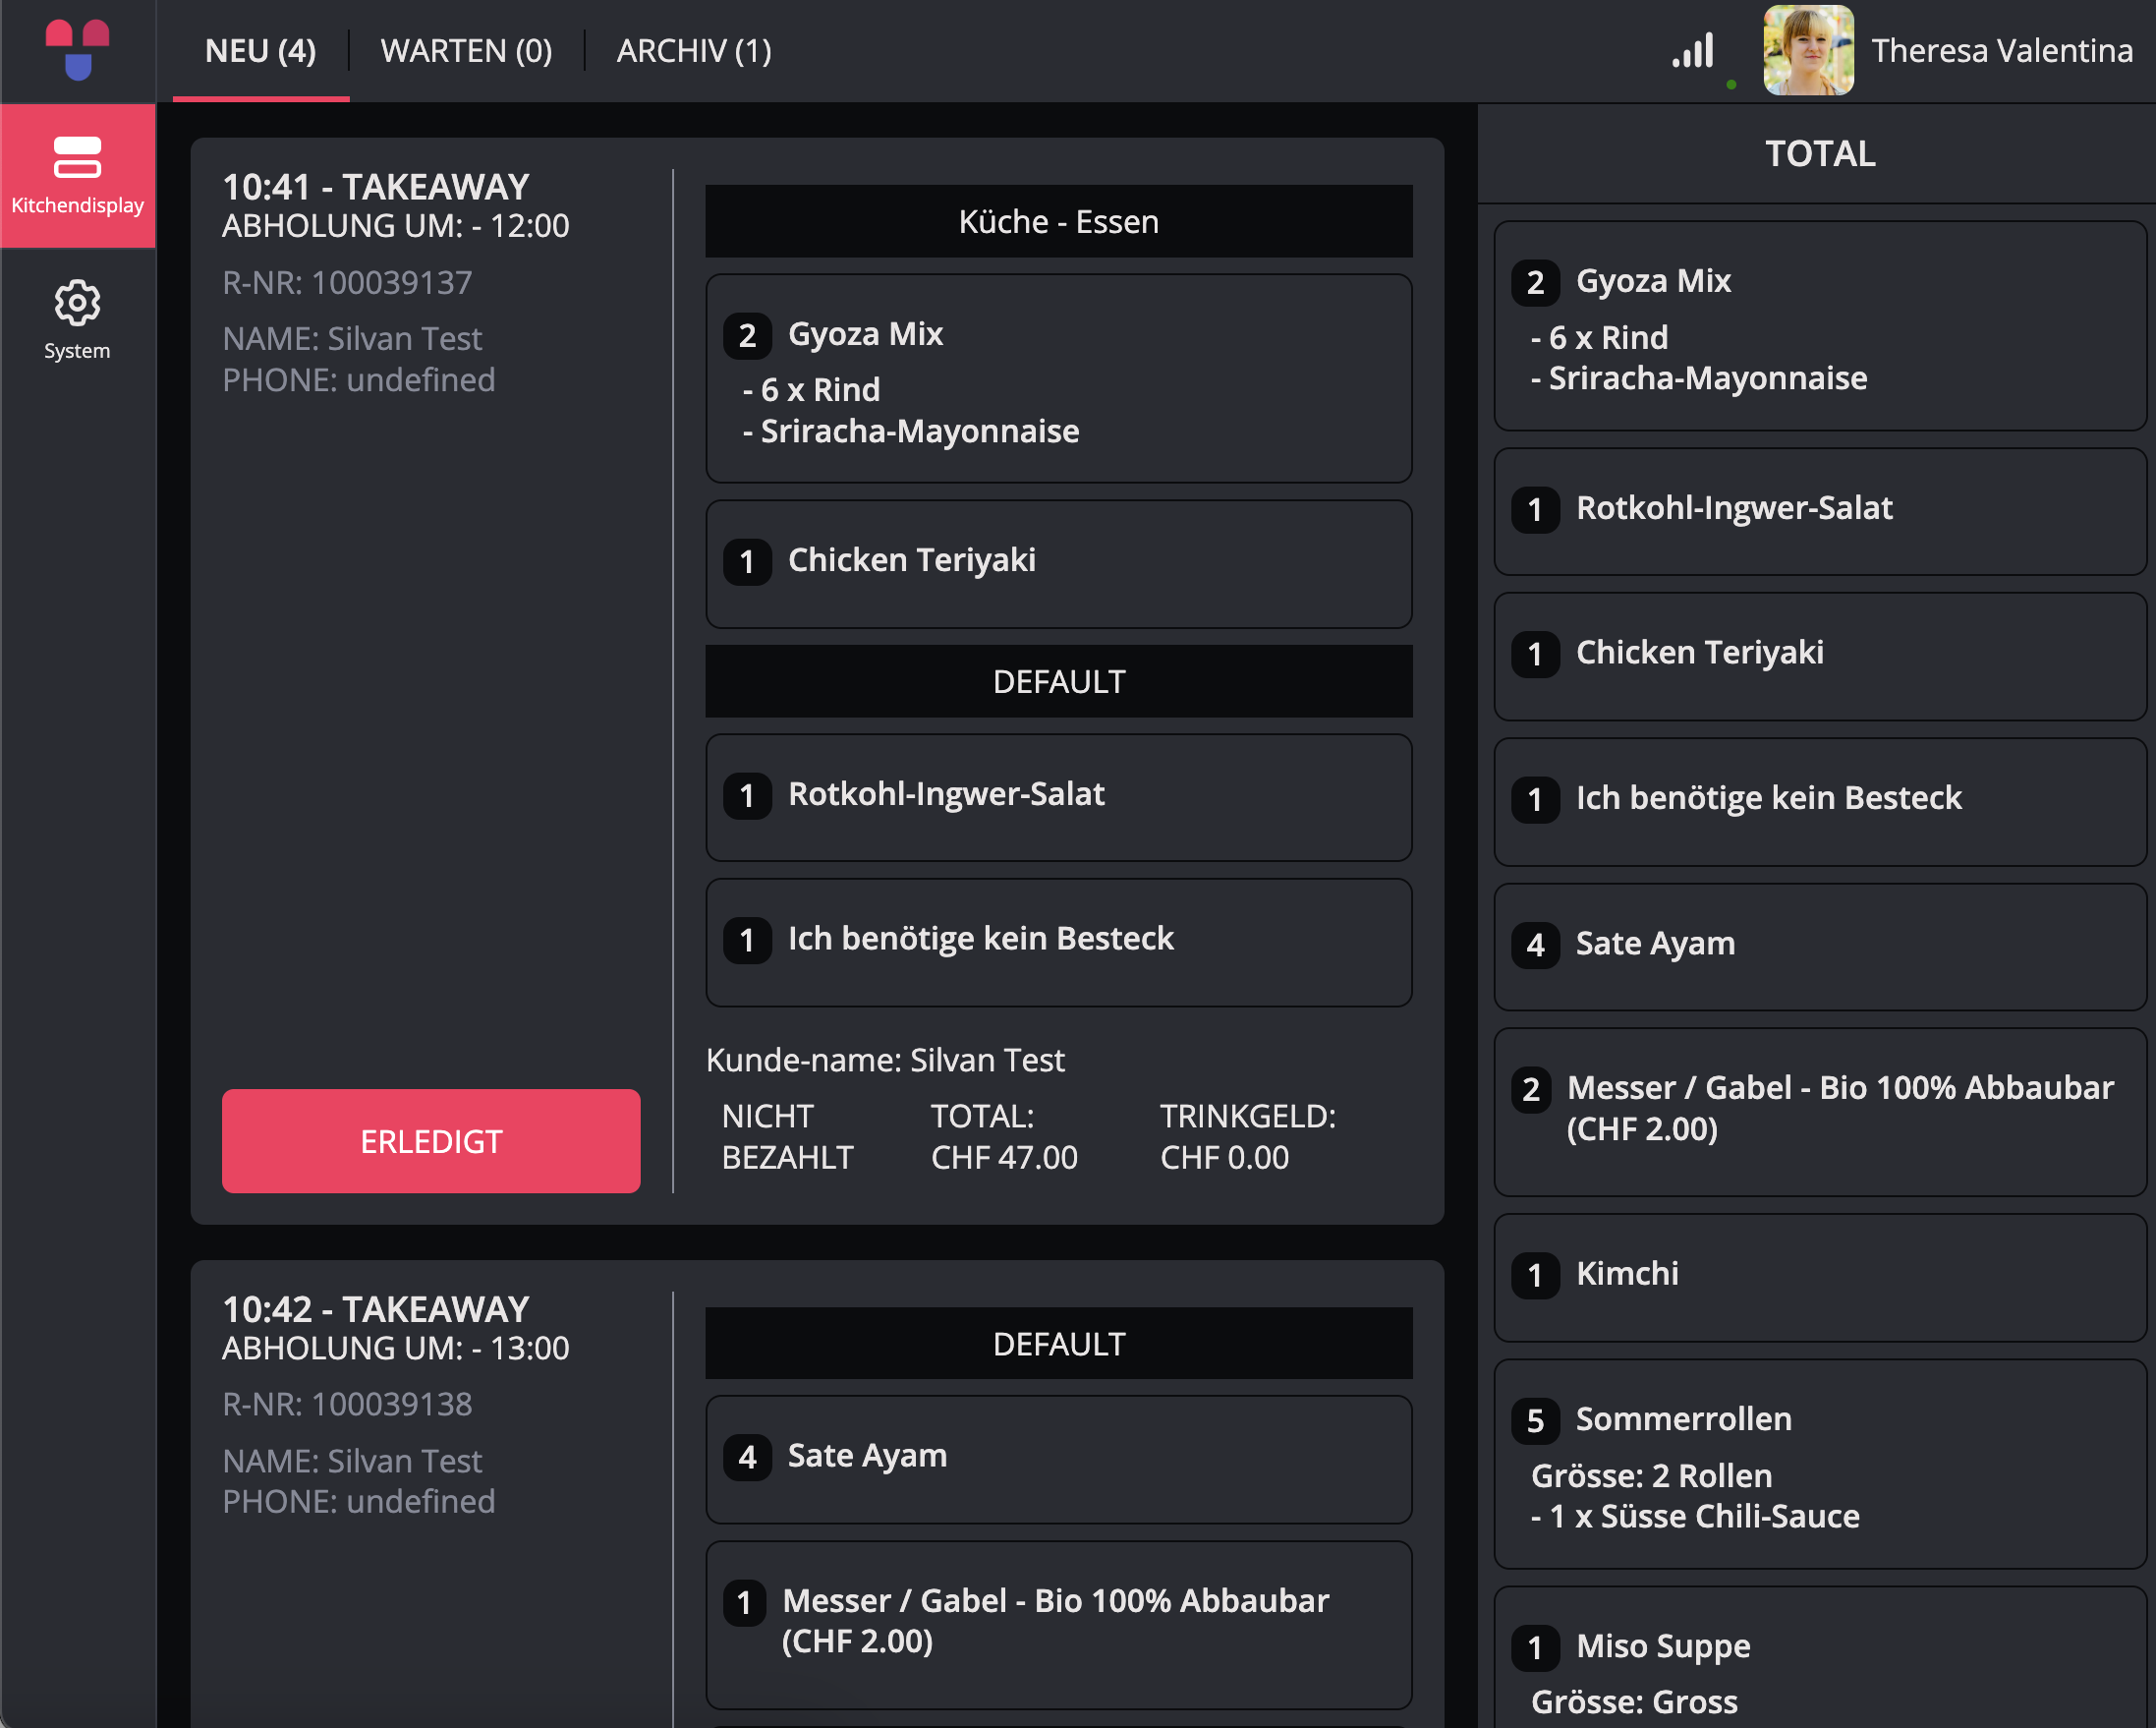The width and height of the screenshot is (2156, 1728).
Task: Select Kimchi in the TOTAL panel
Action: [1820, 1277]
